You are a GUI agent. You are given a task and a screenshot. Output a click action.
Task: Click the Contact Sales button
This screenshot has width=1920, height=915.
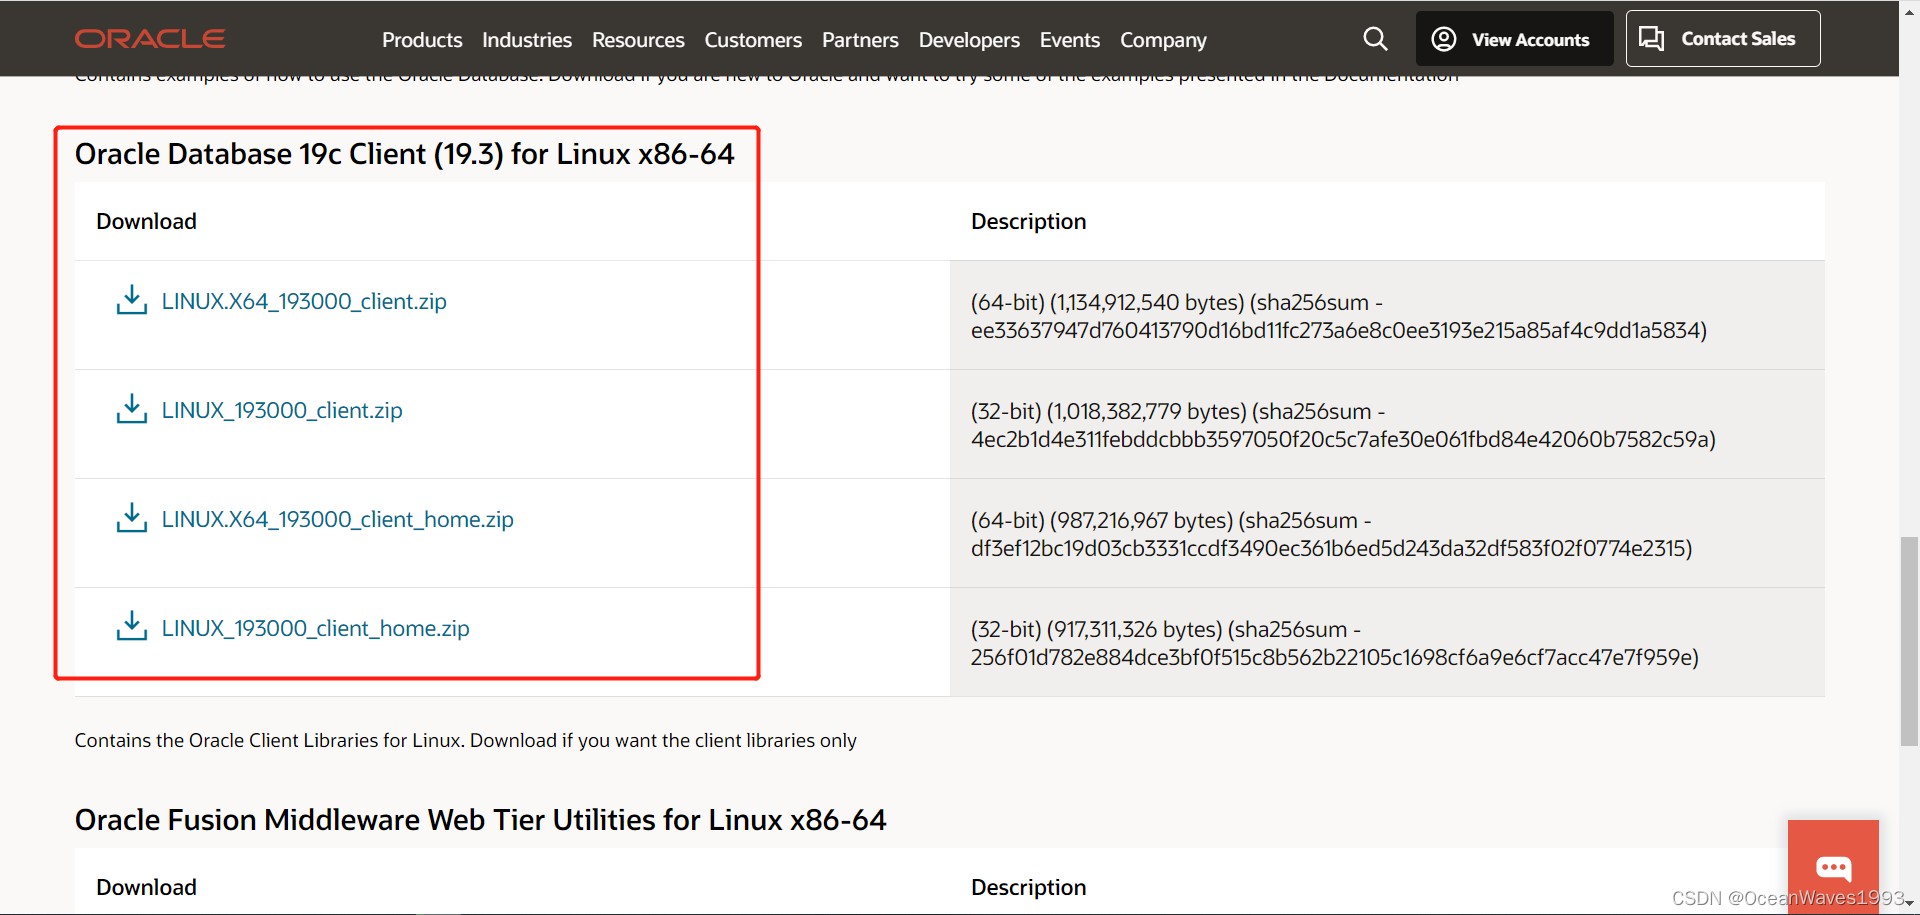(x=1723, y=39)
